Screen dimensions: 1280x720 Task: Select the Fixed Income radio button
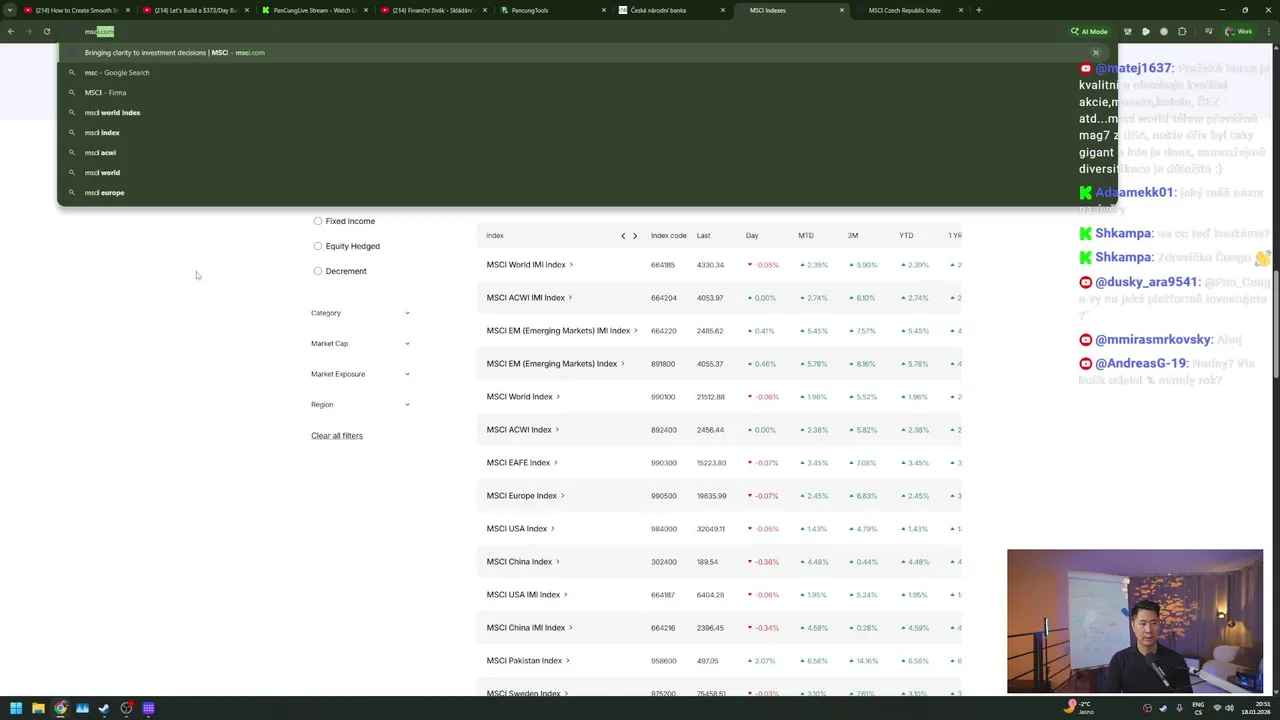click(x=318, y=221)
